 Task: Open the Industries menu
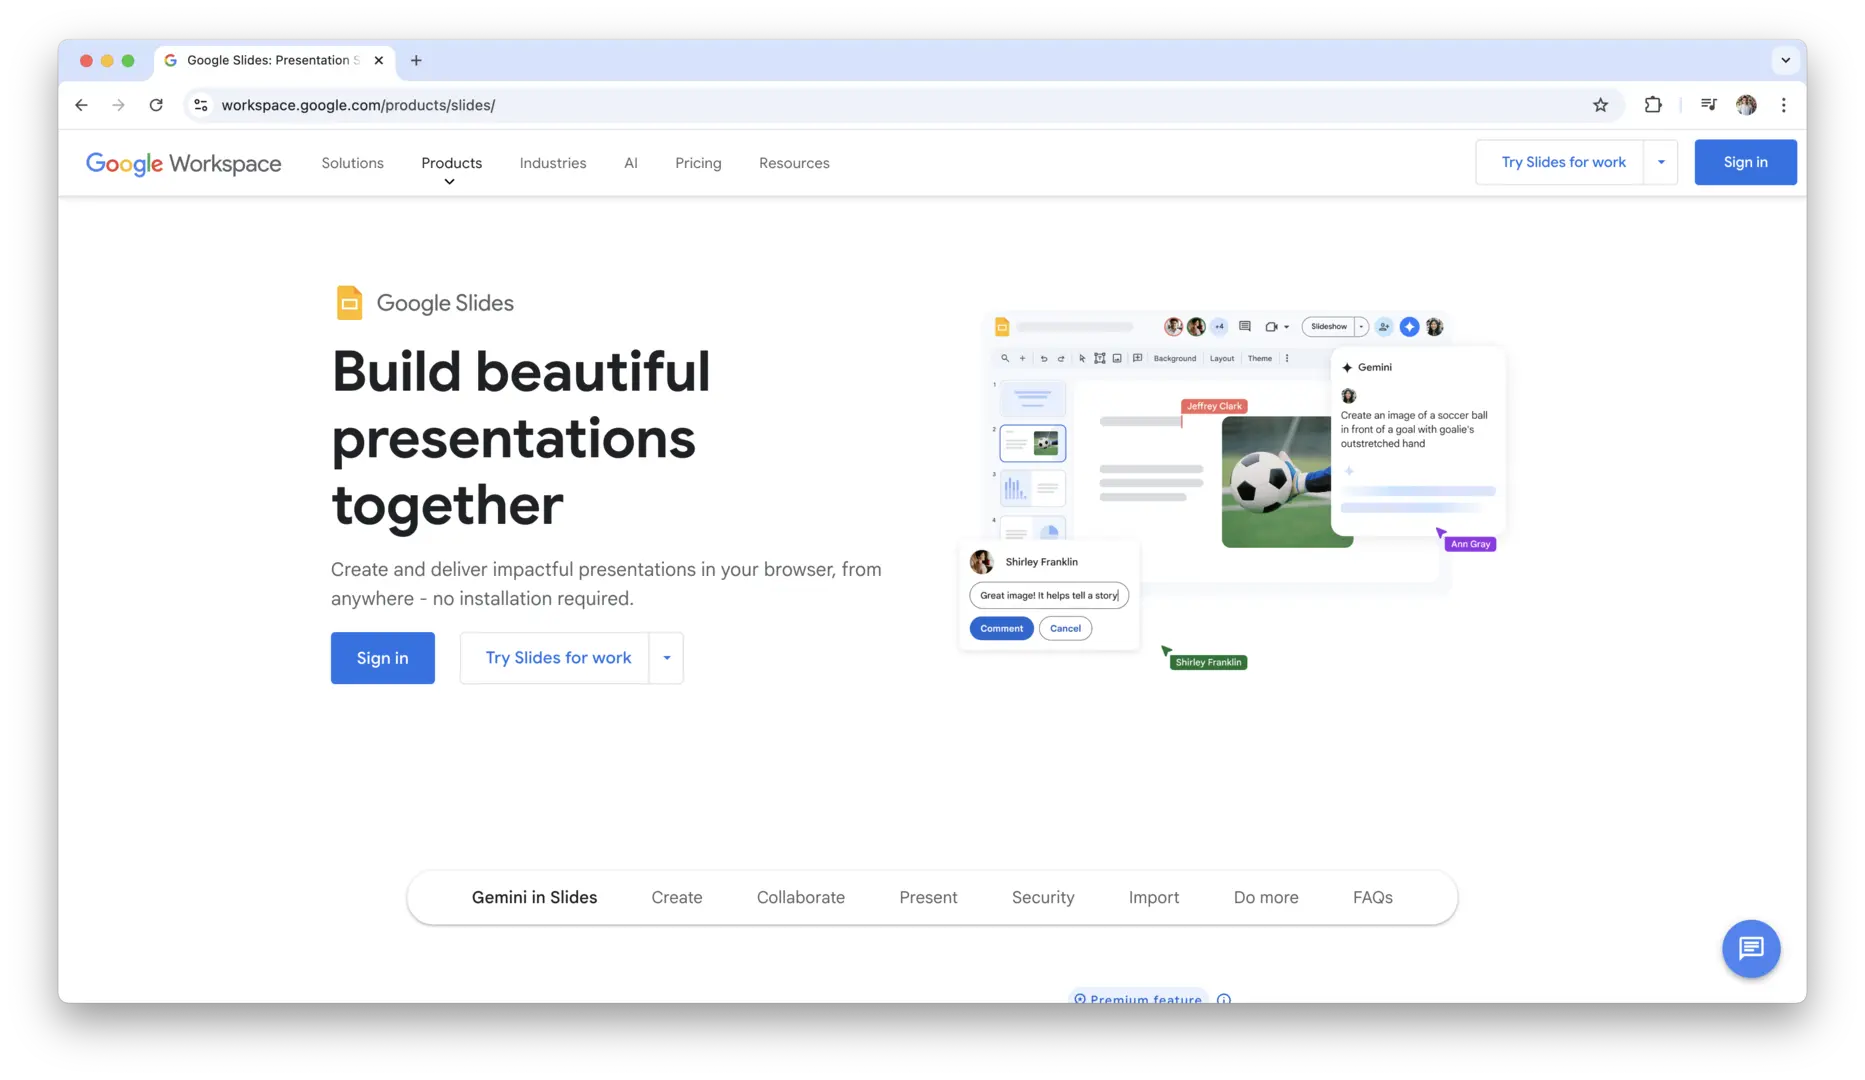click(553, 163)
